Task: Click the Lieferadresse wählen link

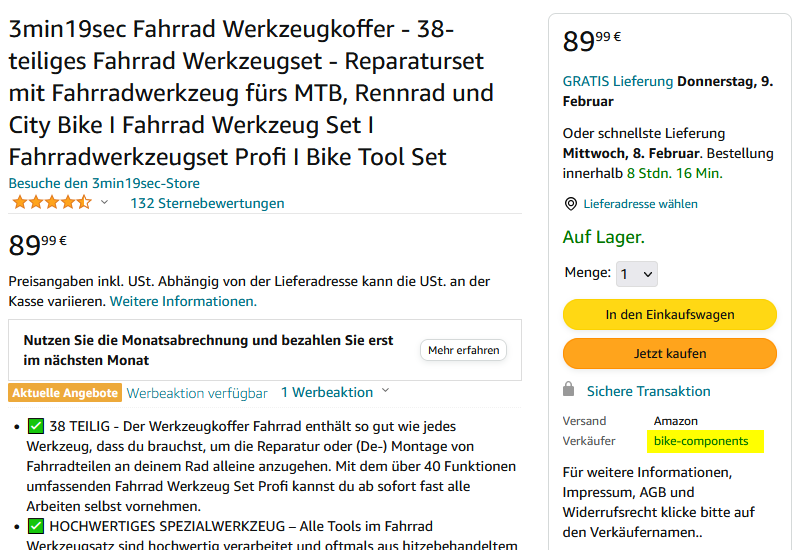Action: [x=640, y=204]
